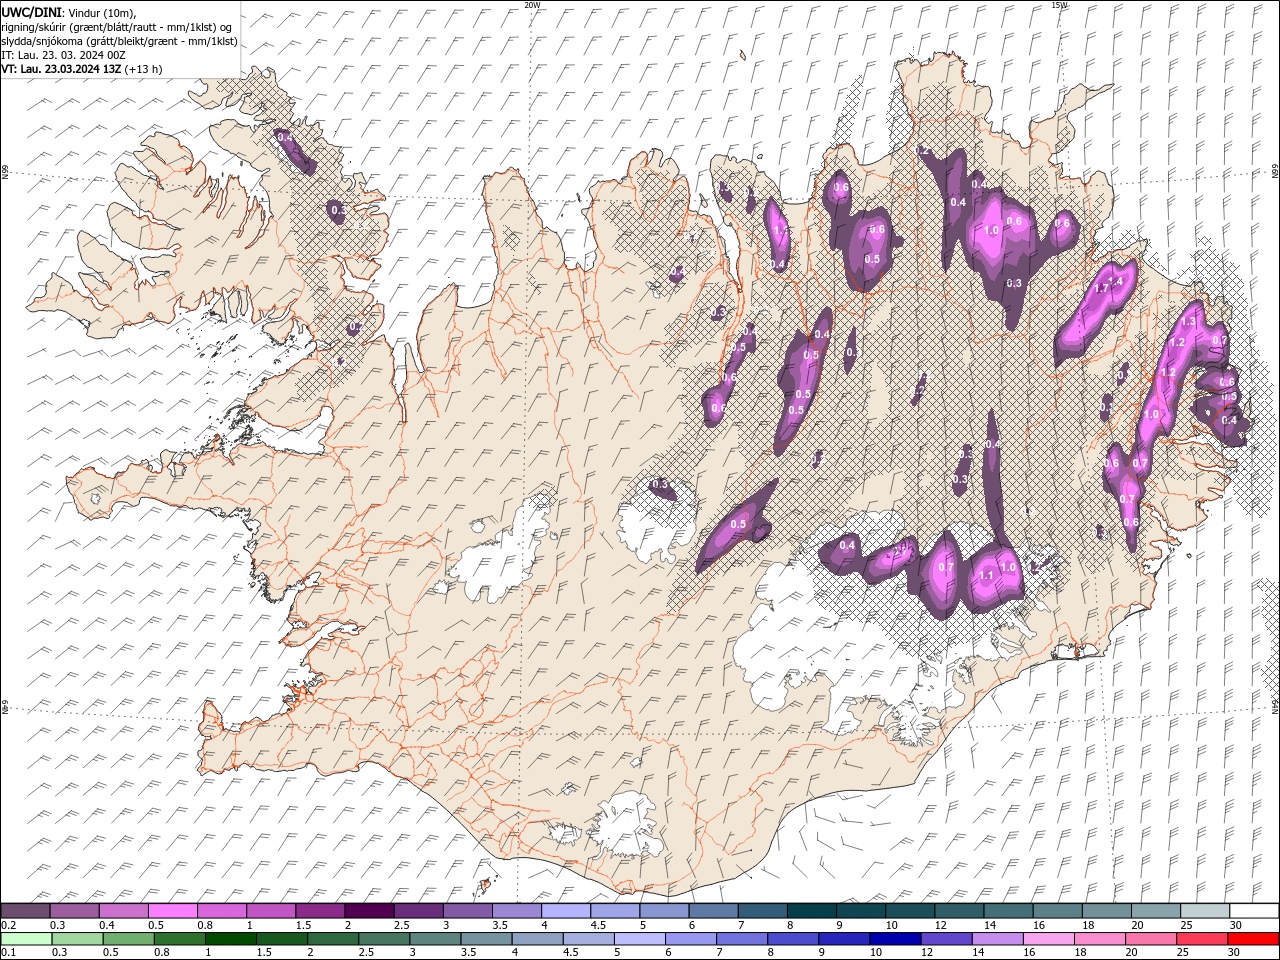
Task: Select rain legend swatch between 3 and 3.5
Action: (435, 939)
